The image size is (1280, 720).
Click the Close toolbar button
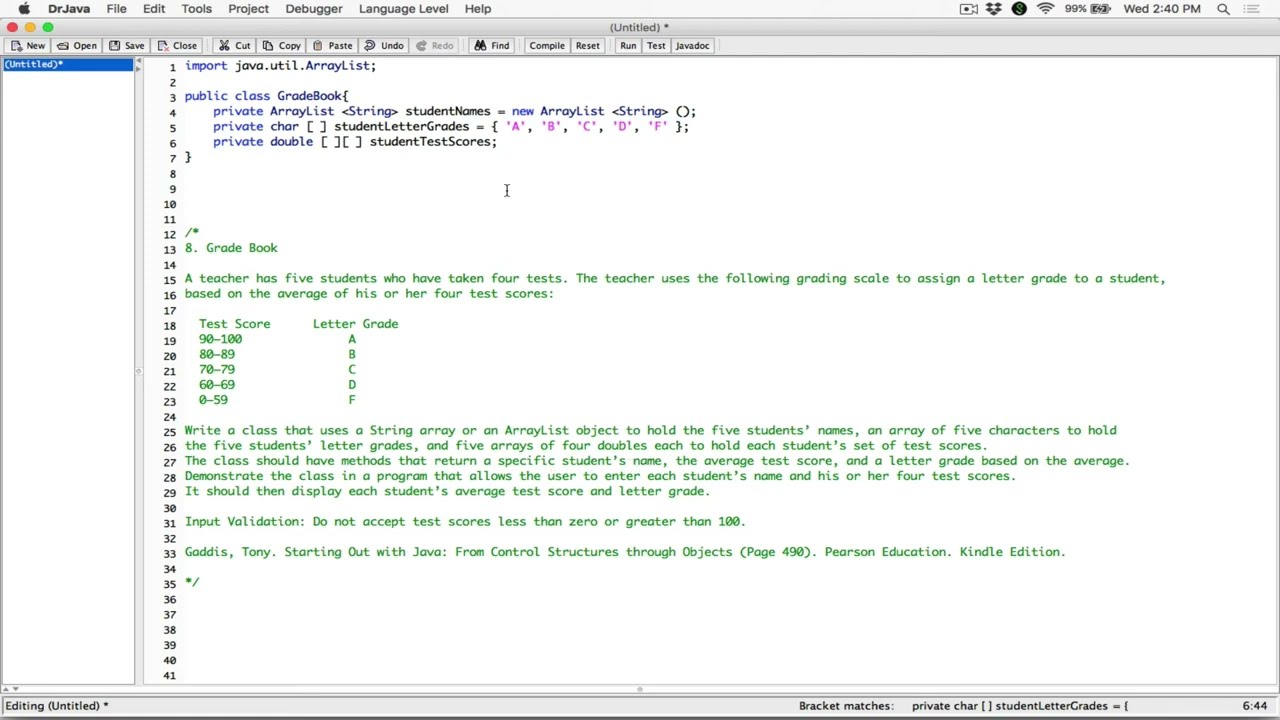coord(176,46)
